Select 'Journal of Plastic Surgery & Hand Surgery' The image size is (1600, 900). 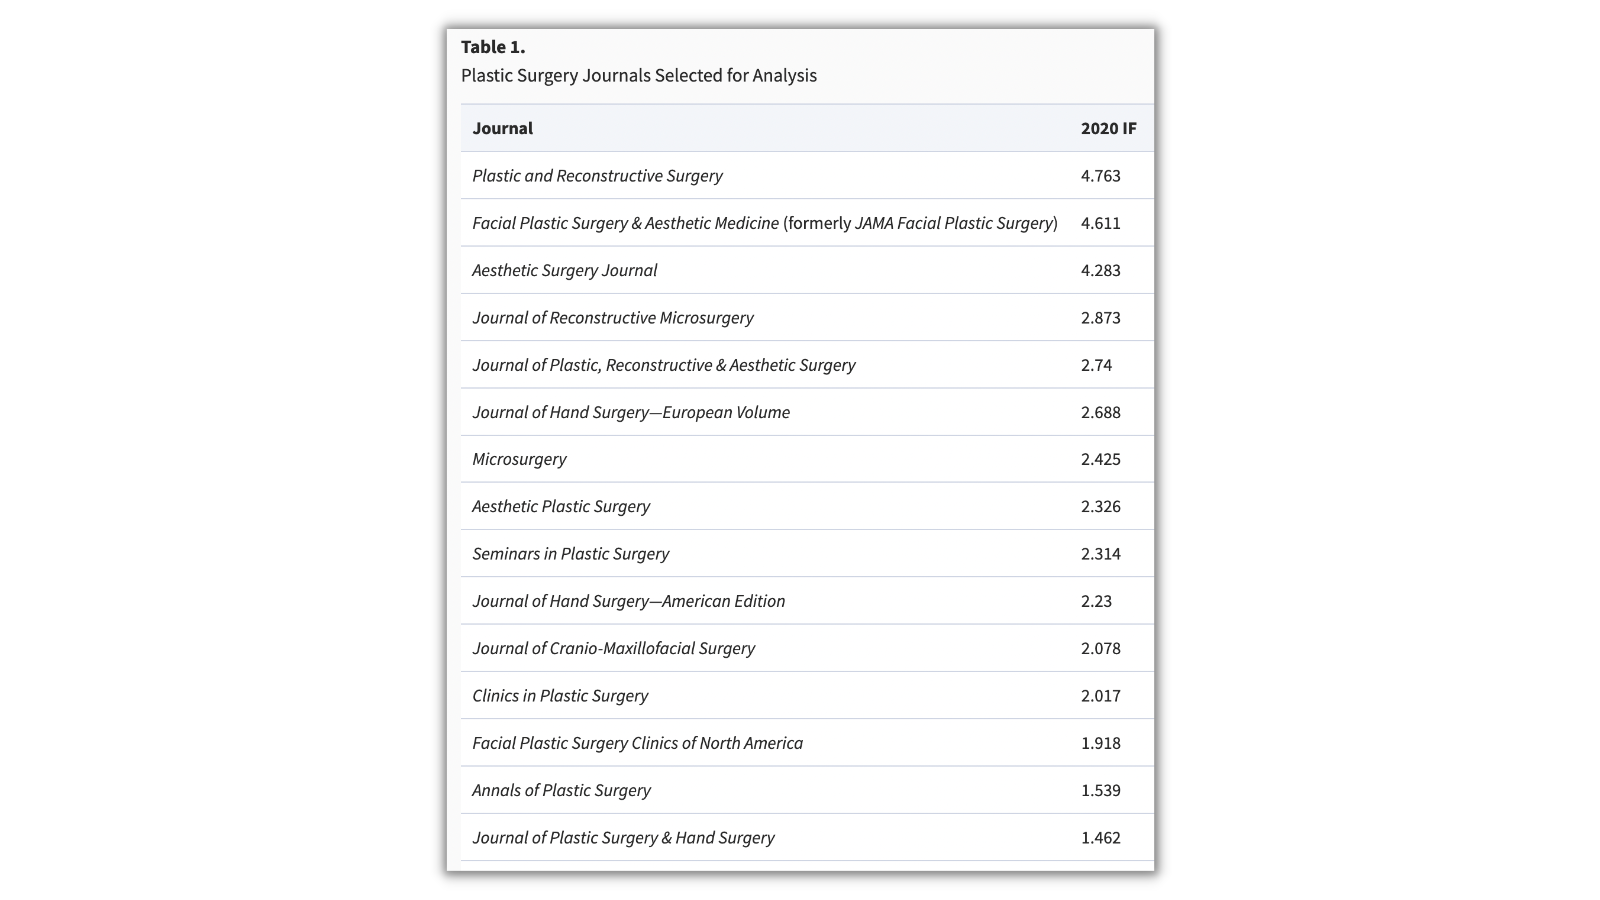pos(624,838)
